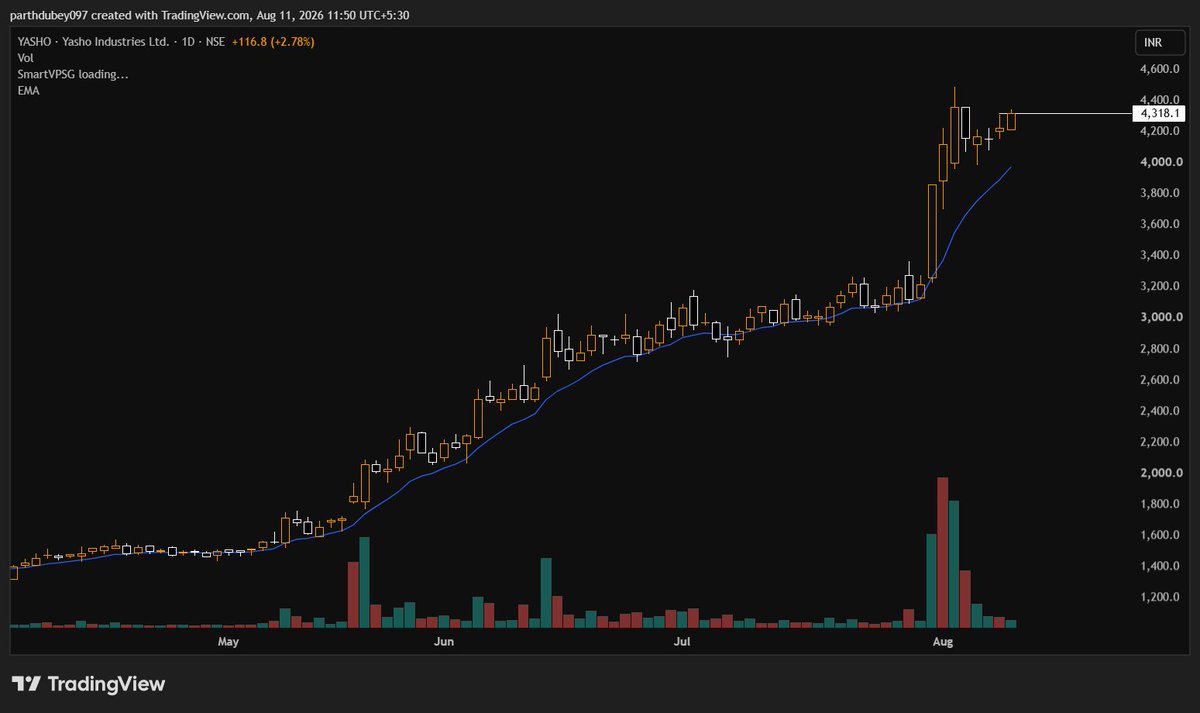Image resolution: width=1200 pixels, height=713 pixels.
Task: Select the EMA indicator legend
Action: (29, 91)
